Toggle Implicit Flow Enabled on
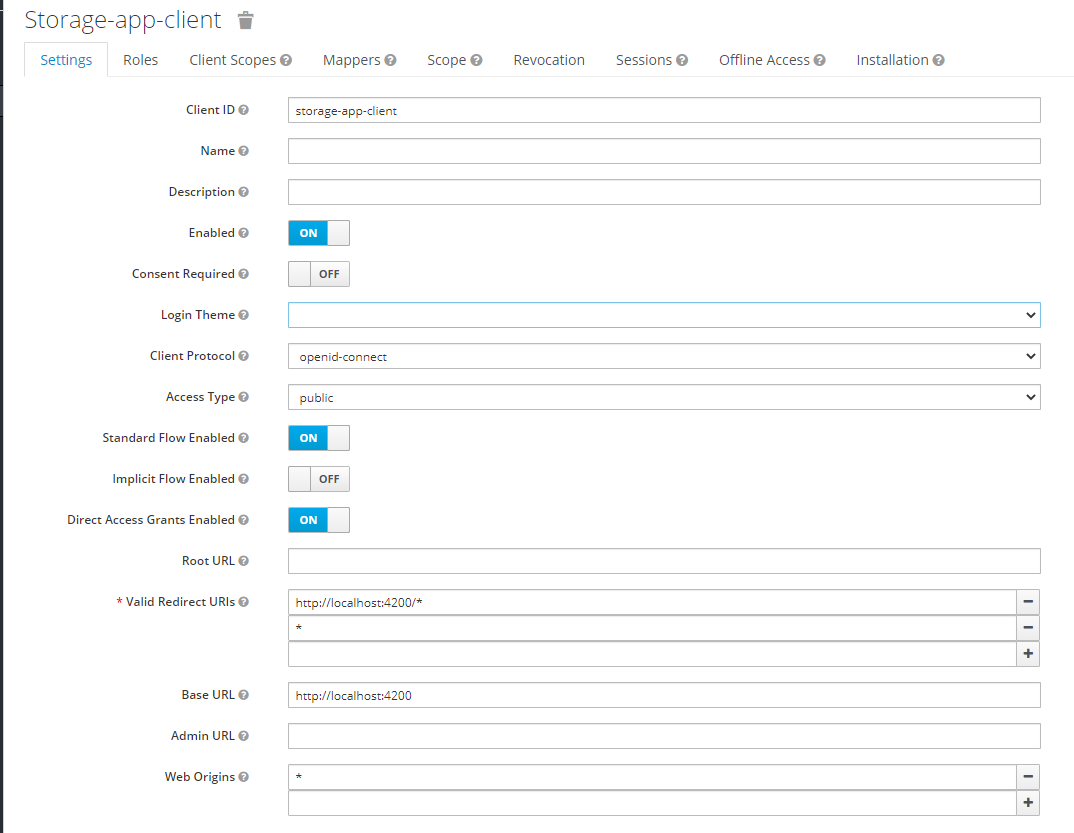This screenshot has width=1074, height=833. pyautogui.click(x=319, y=479)
